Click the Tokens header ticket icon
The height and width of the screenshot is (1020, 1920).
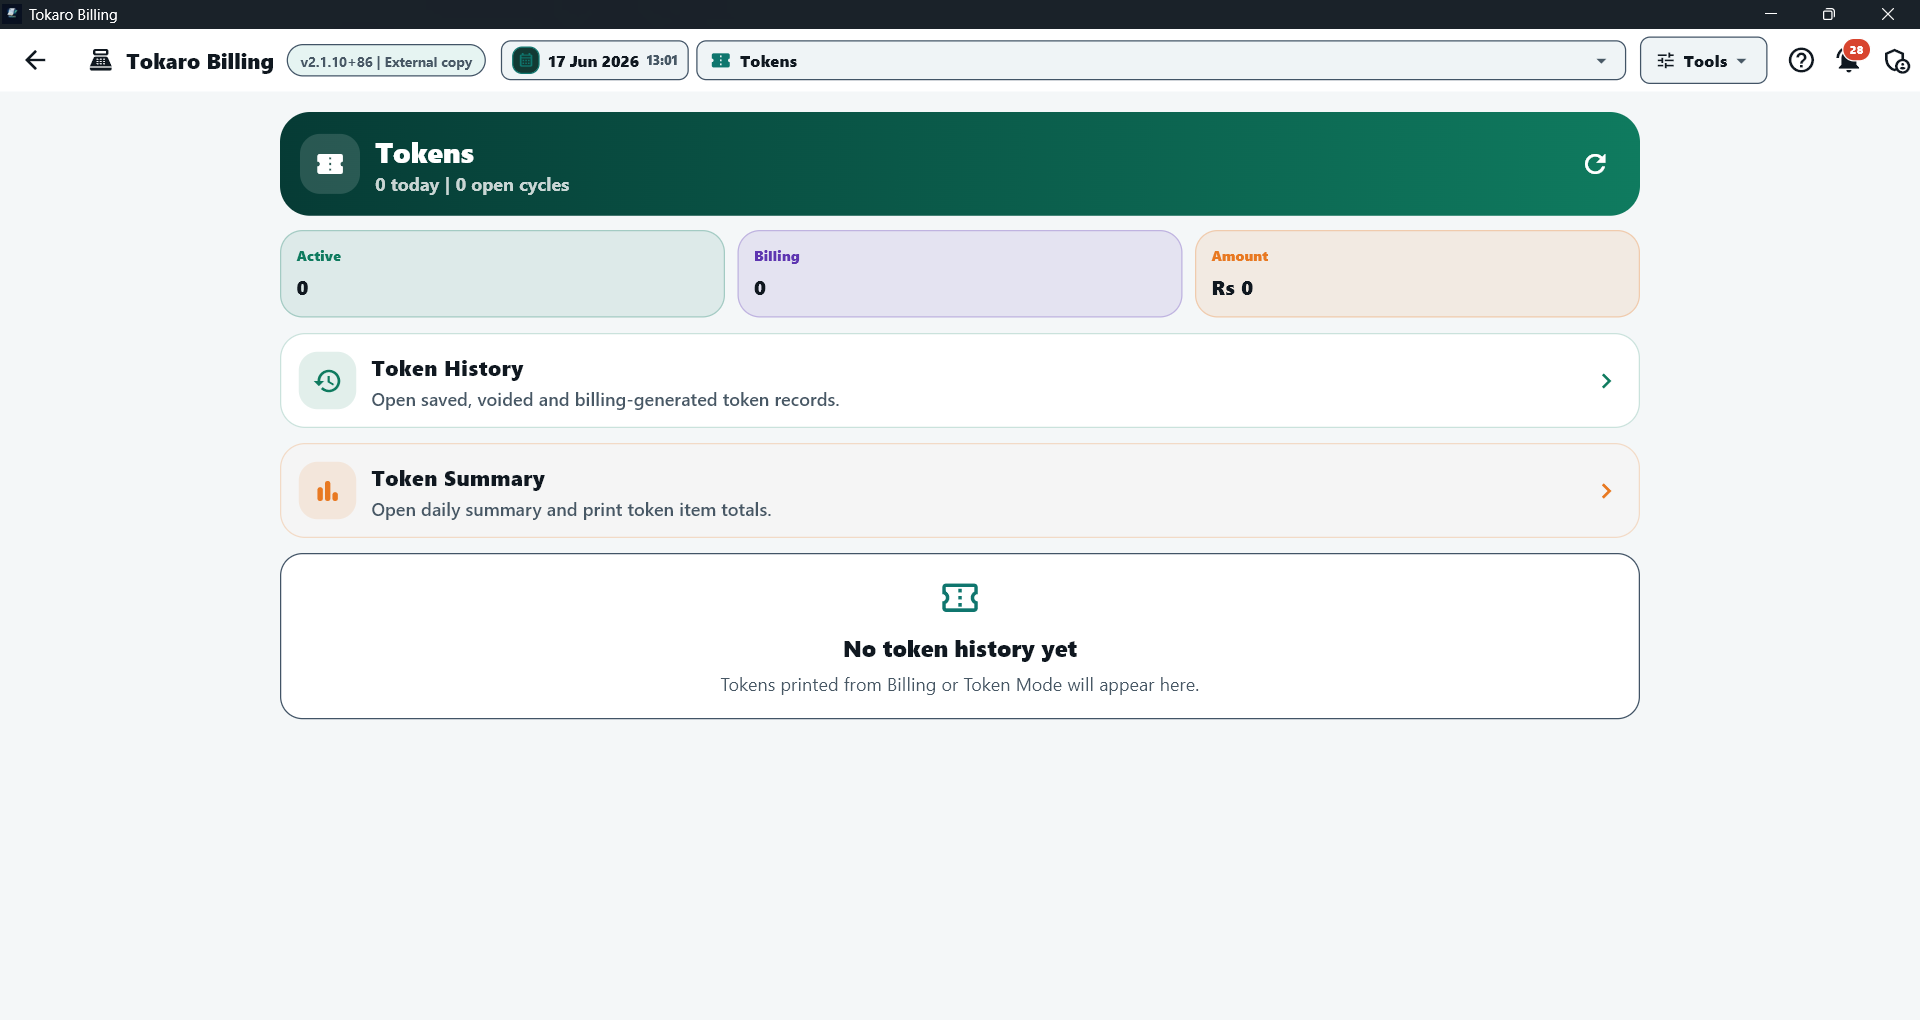(x=330, y=164)
